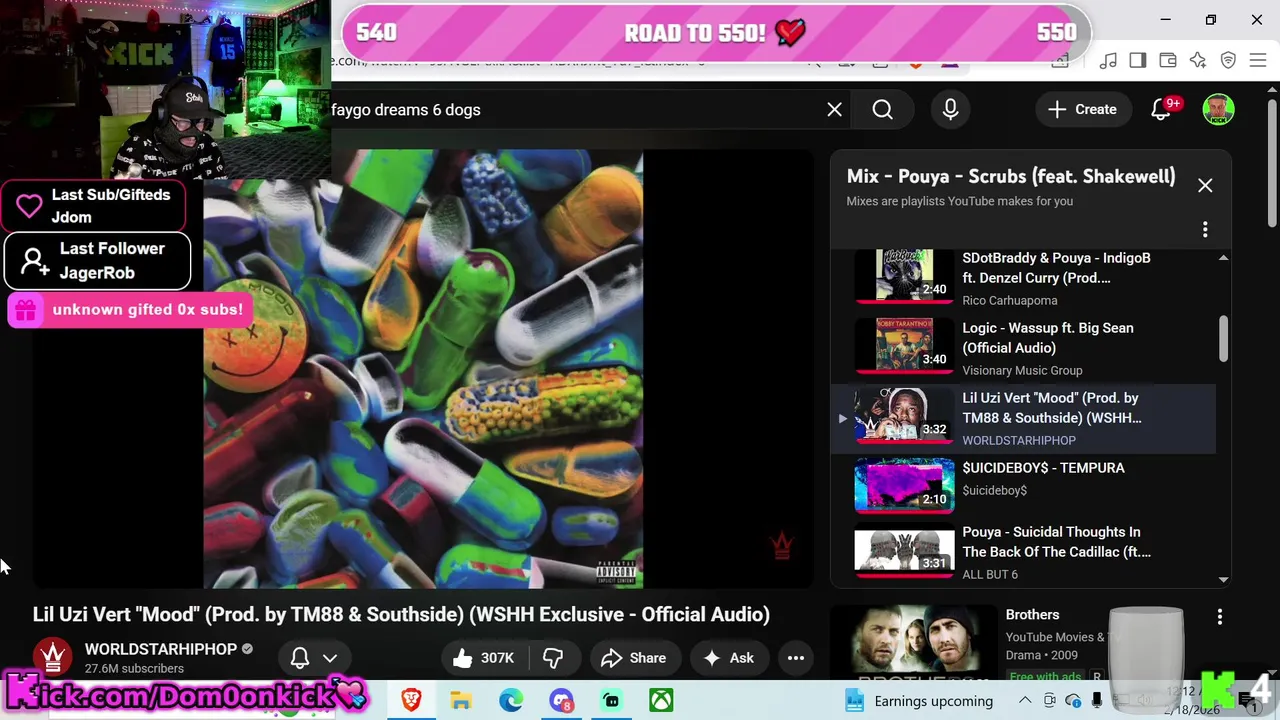This screenshot has width=1280, height=720.
Task: Click the tray security info icon
Action: point(1074,701)
